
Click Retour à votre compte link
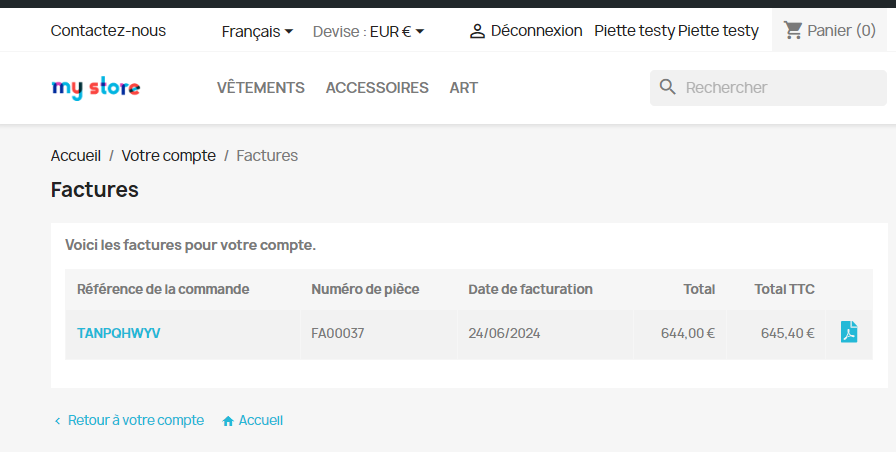pos(135,420)
